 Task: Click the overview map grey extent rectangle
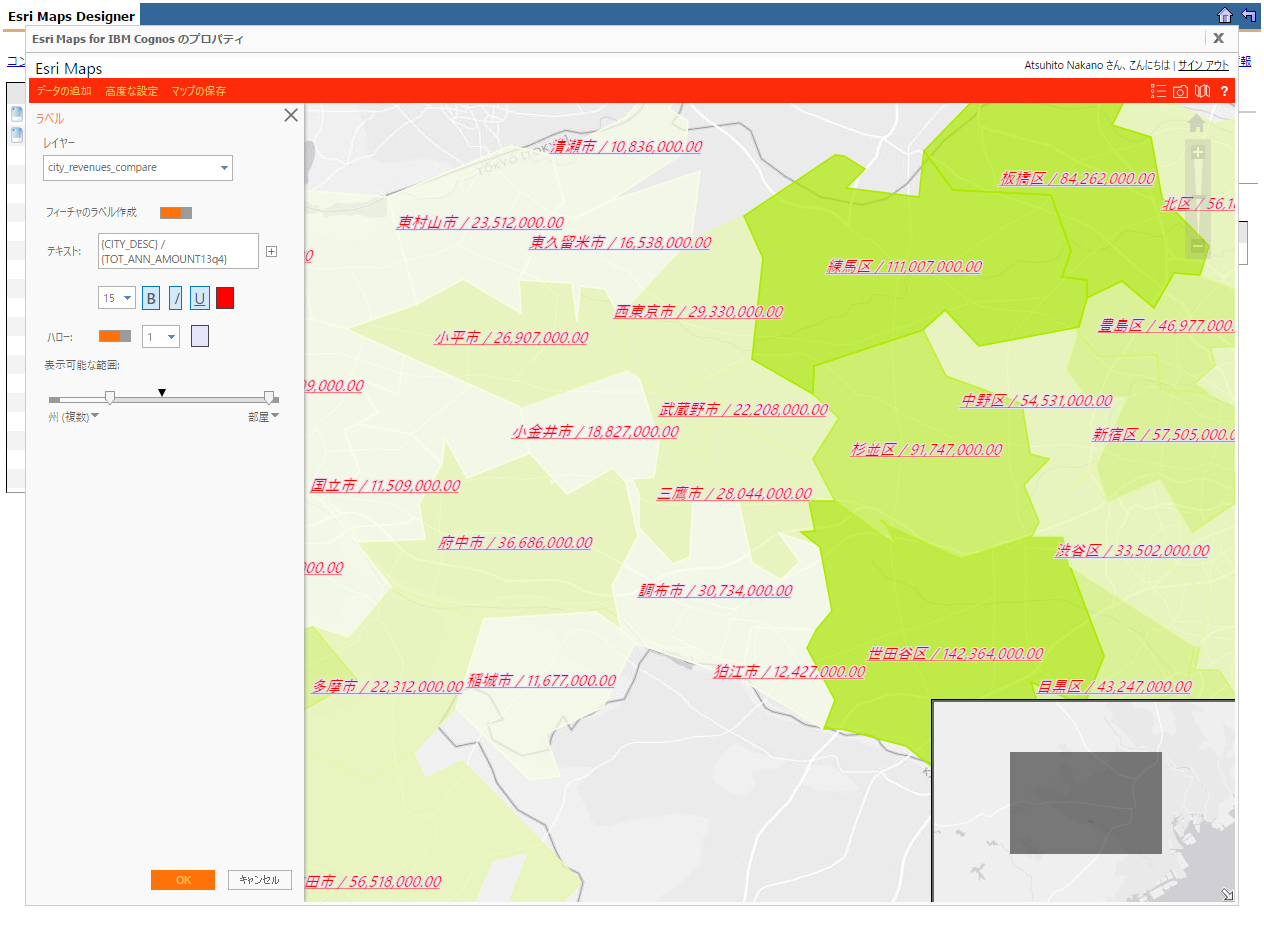(1086, 803)
